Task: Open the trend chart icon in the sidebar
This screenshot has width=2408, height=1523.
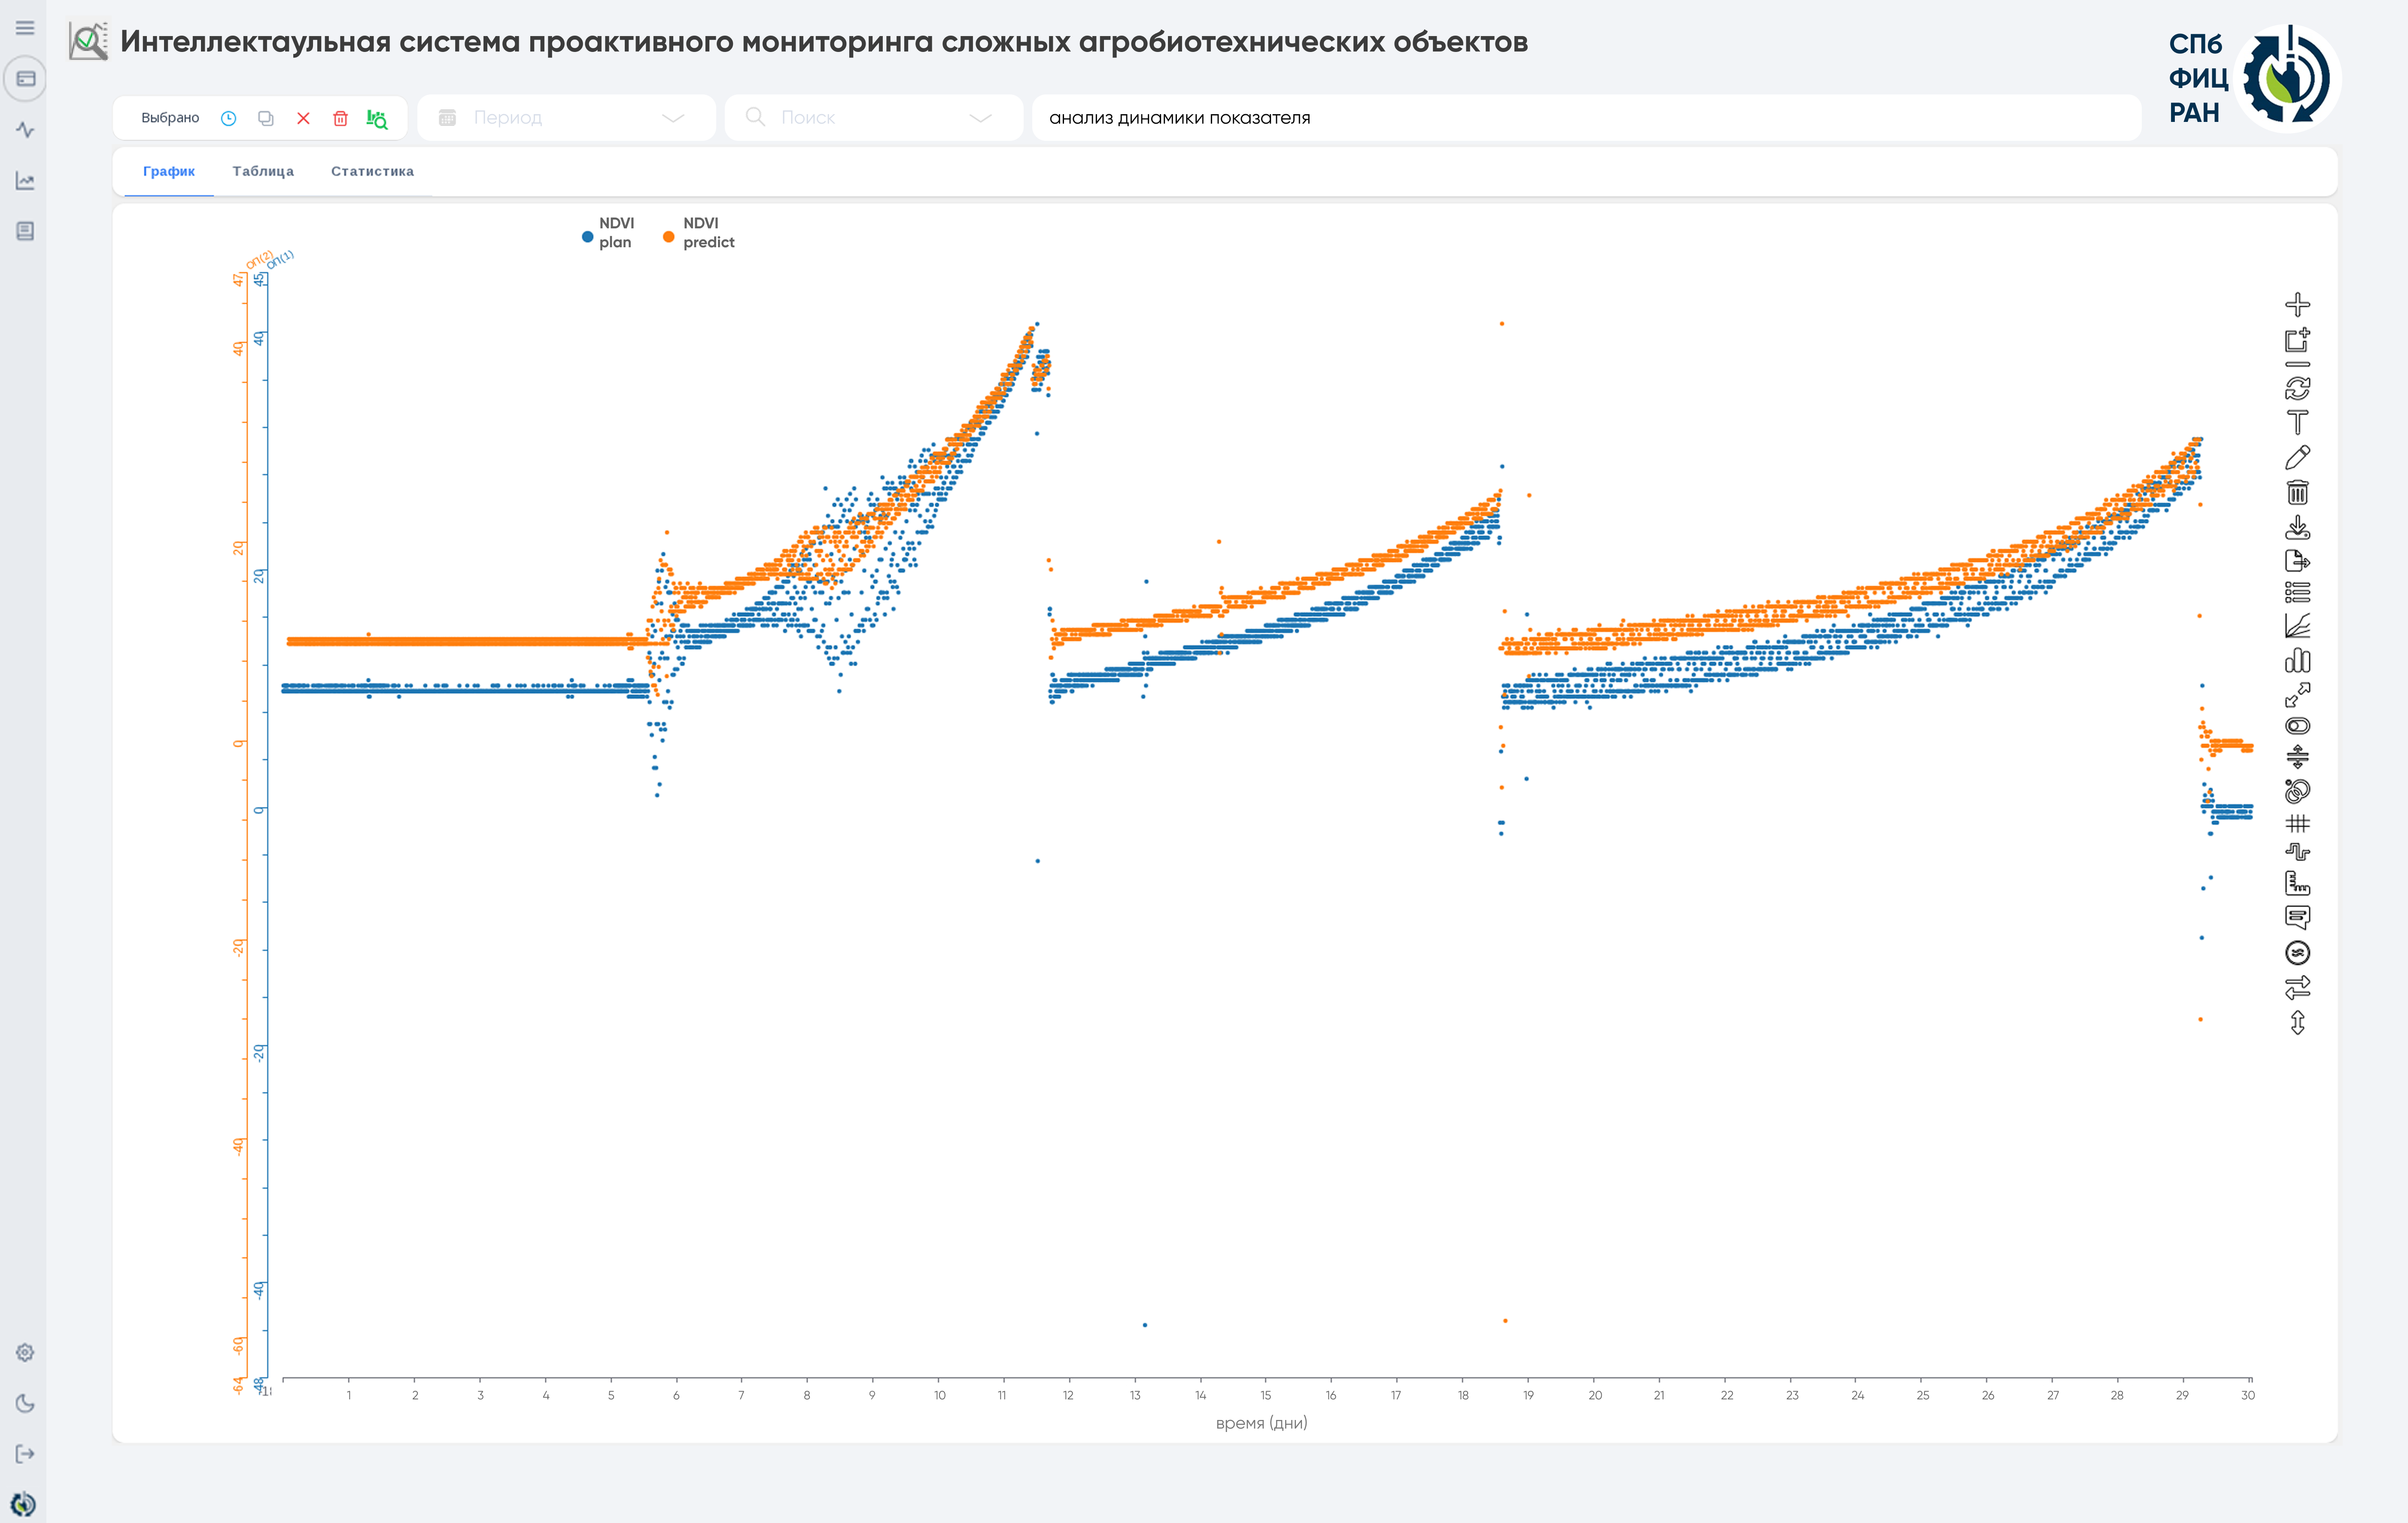Action: 25,181
